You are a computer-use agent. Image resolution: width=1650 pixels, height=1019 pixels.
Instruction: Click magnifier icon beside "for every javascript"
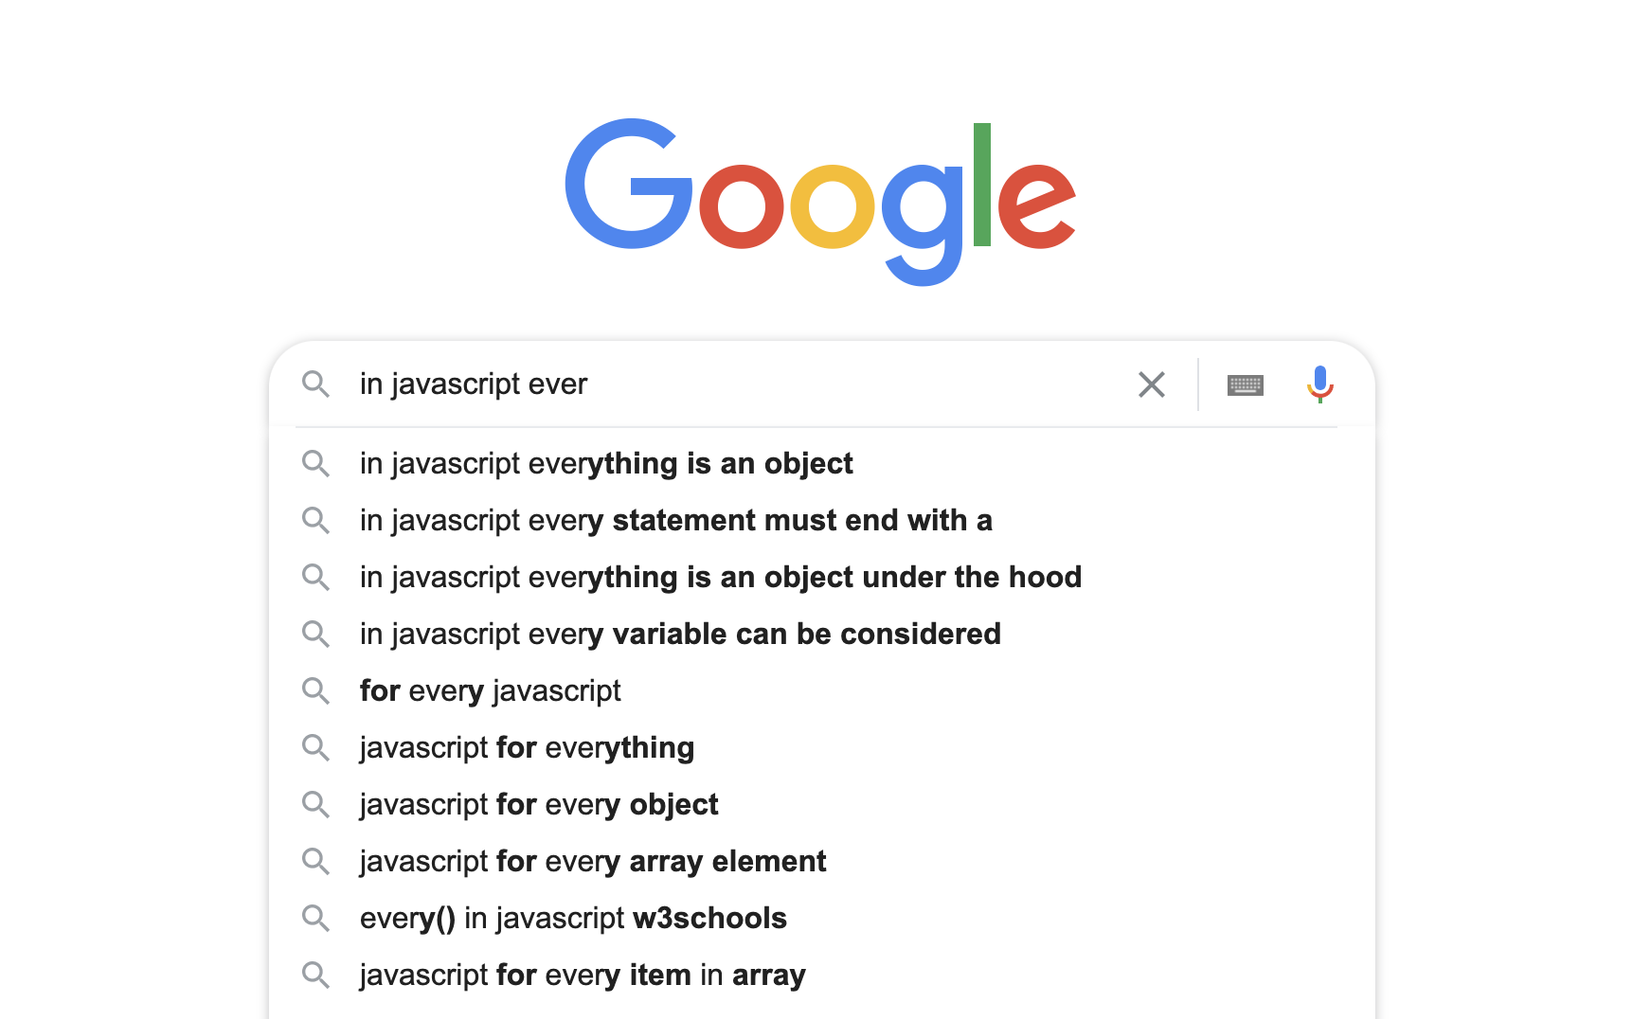[316, 691]
